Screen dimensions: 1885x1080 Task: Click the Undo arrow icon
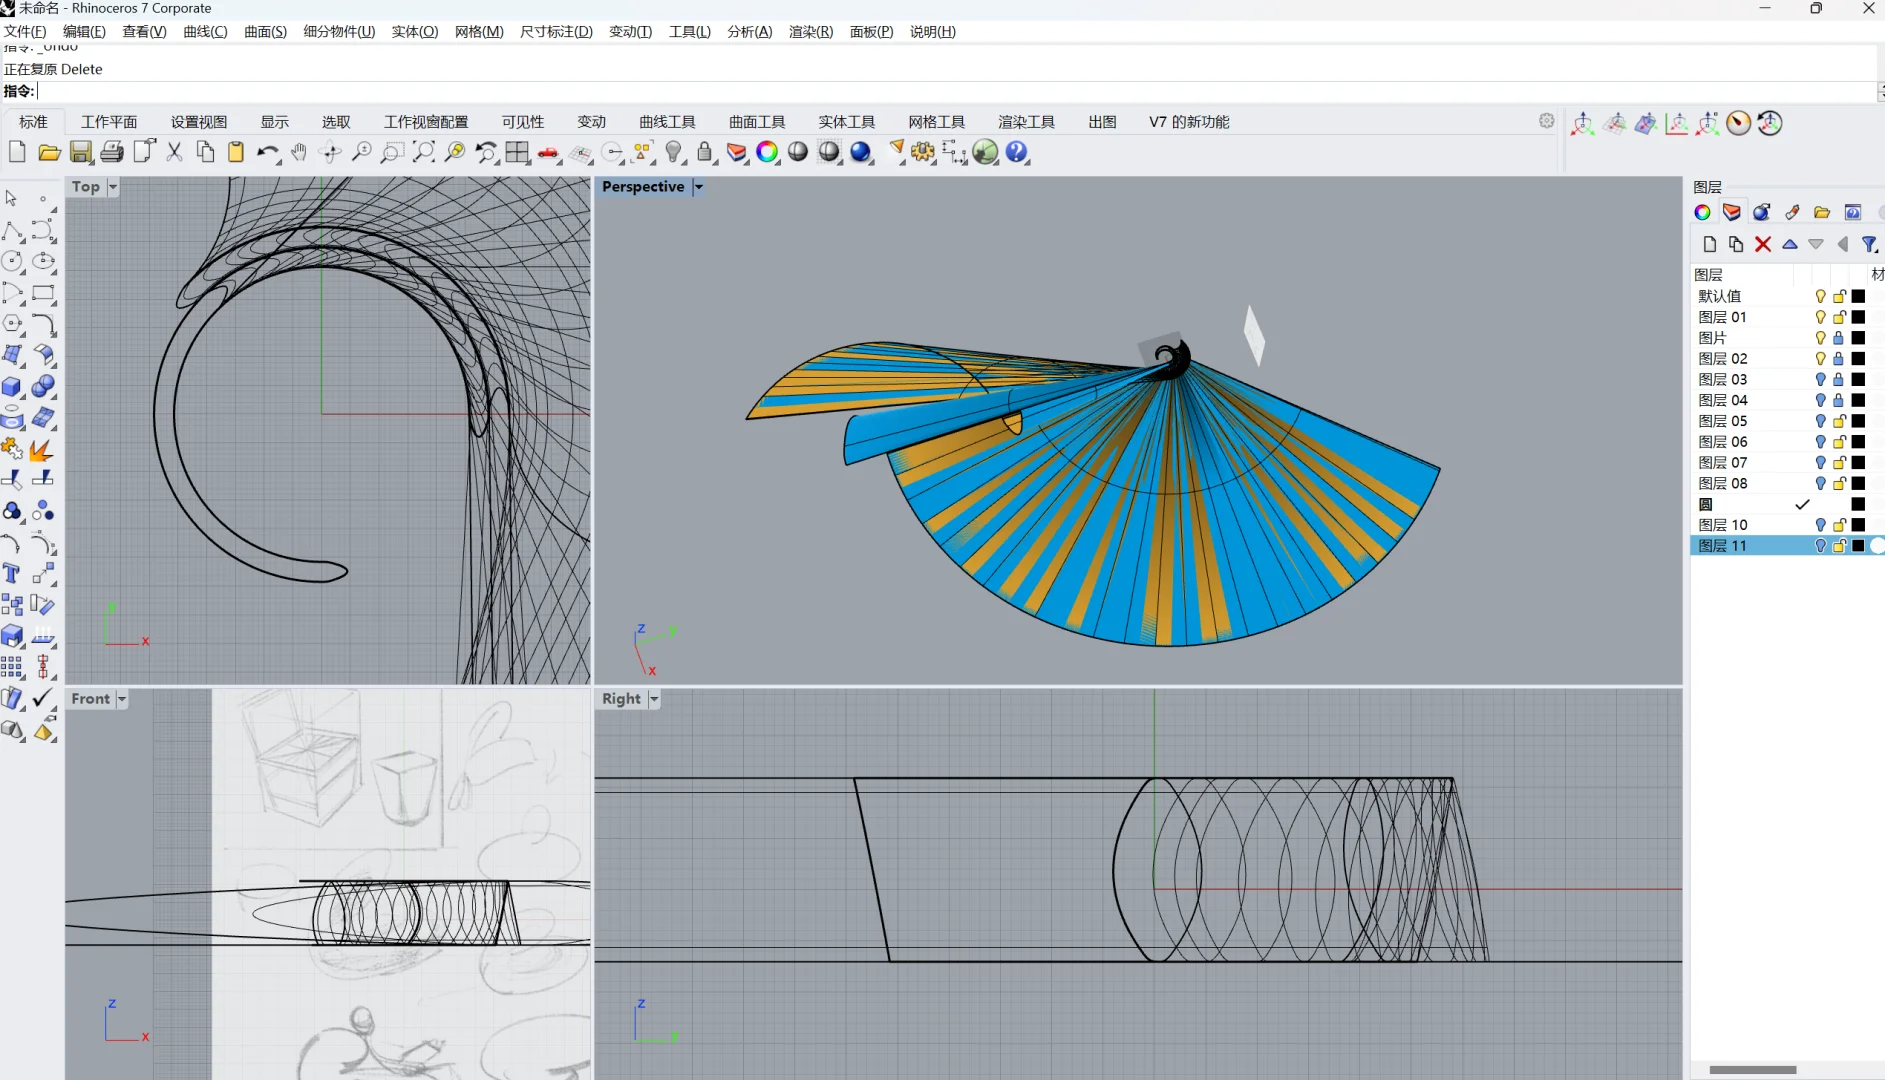coord(266,152)
